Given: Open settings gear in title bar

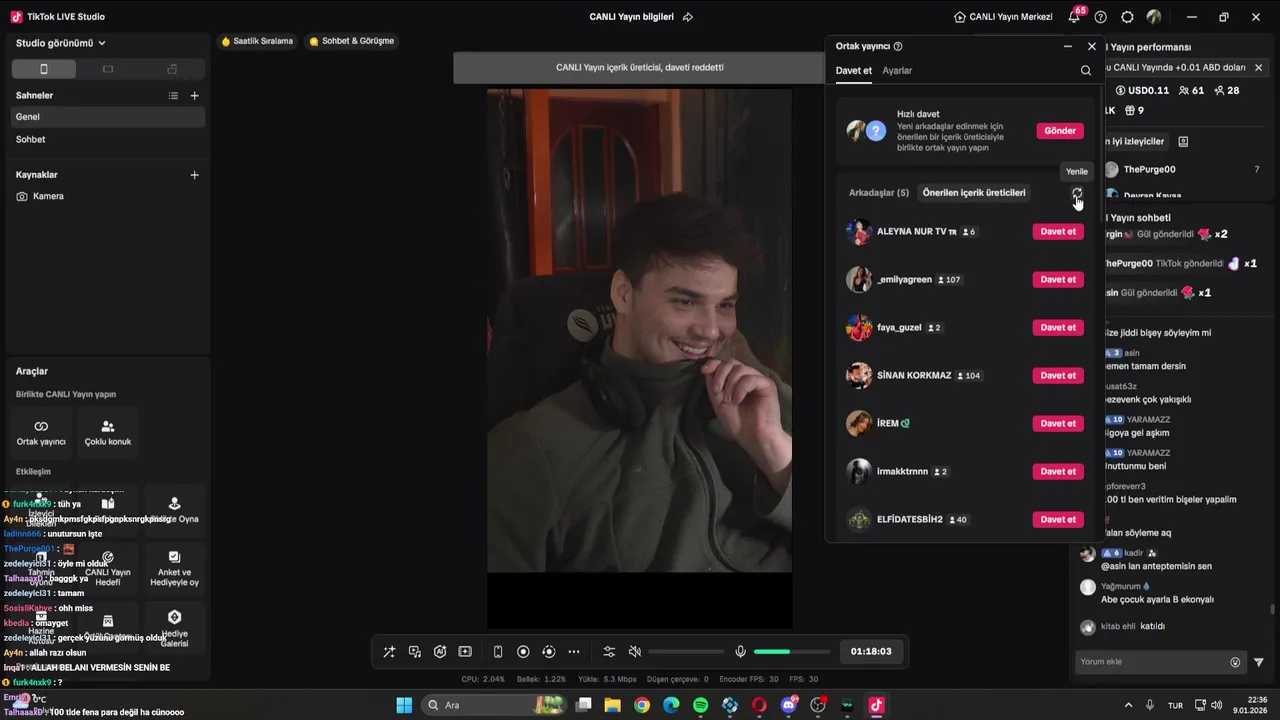Looking at the screenshot, I should coord(1127,17).
